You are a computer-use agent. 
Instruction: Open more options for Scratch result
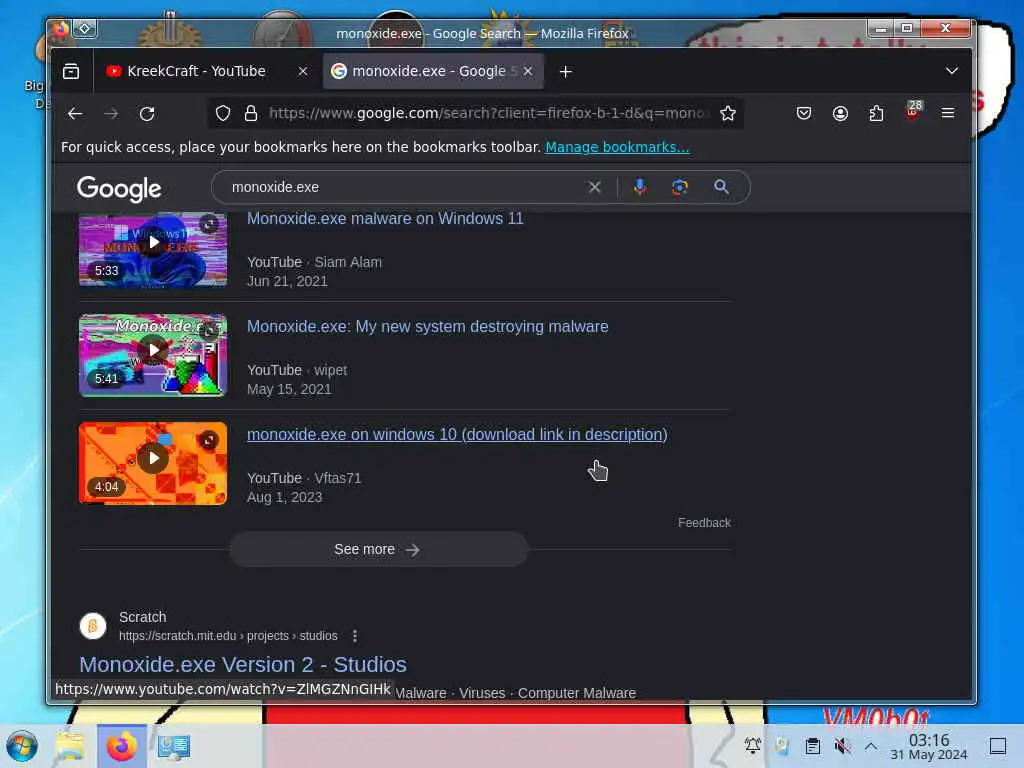pyautogui.click(x=355, y=635)
